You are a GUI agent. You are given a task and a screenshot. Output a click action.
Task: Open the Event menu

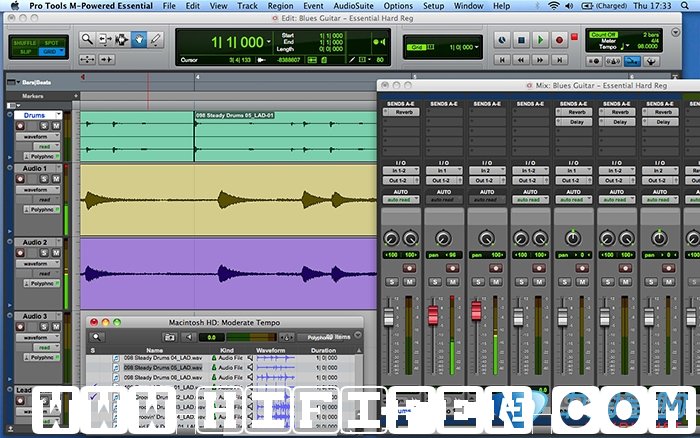coord(313,6)
